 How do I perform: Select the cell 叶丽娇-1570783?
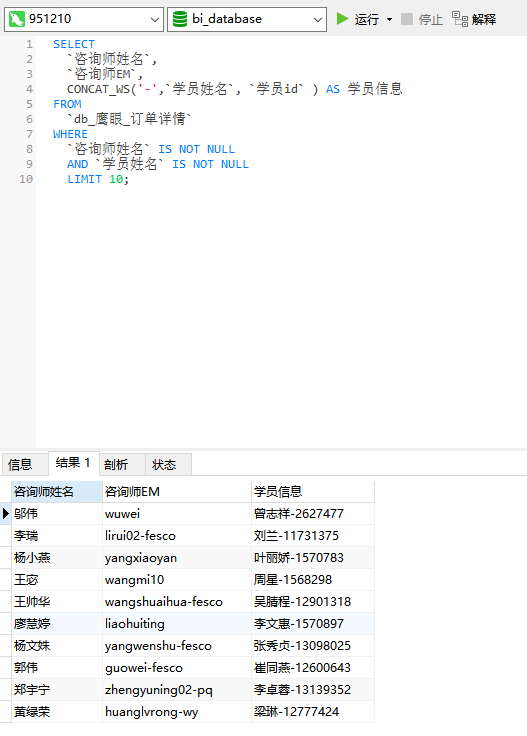[313, 558]
